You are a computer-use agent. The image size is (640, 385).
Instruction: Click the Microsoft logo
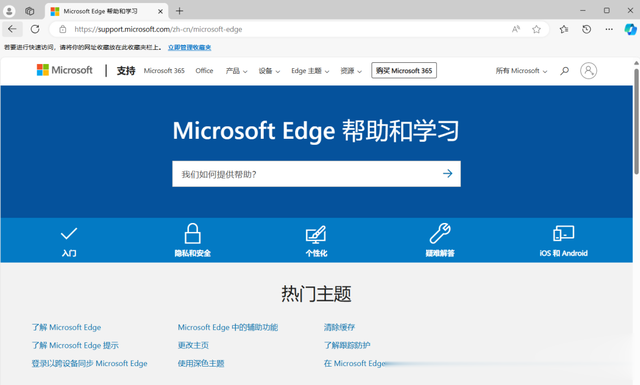click(x=65, y=70)
